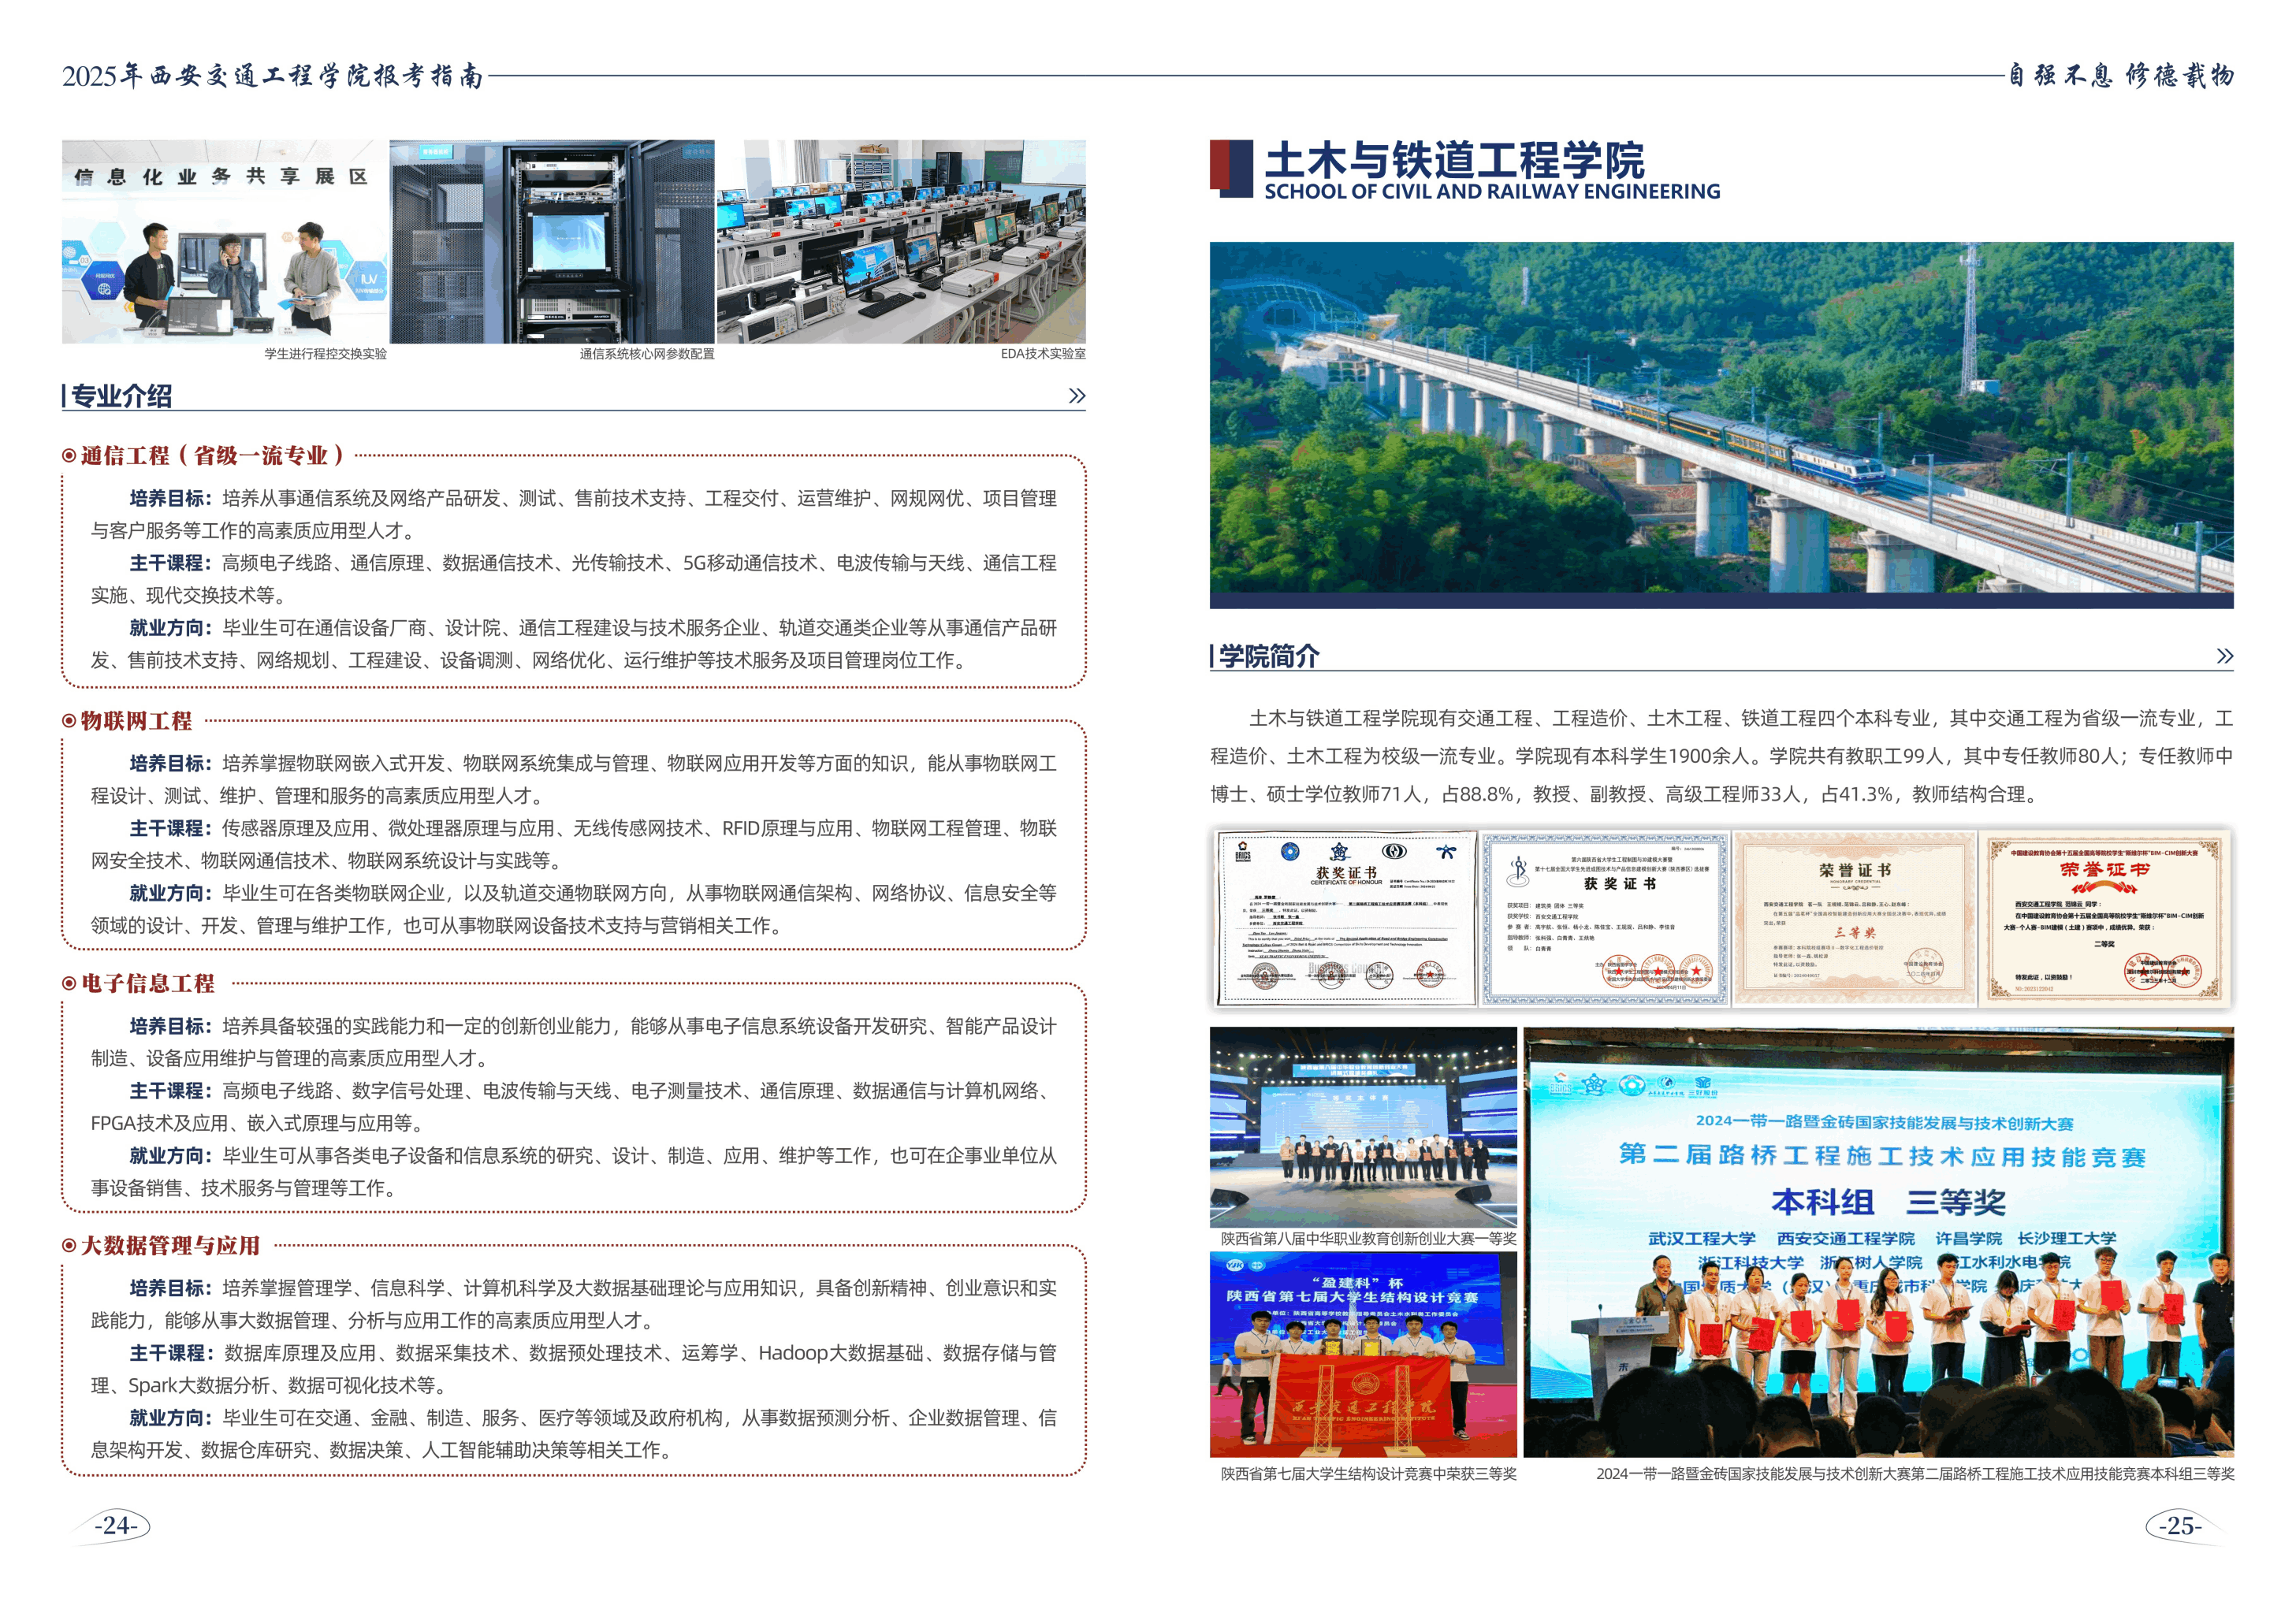Image resolution: width=2296 pixels, height=1613 pixels.
Task: Click the red-bordered 荣誉证书 二等奖 certificate
Action: (x=2105, y=917)
